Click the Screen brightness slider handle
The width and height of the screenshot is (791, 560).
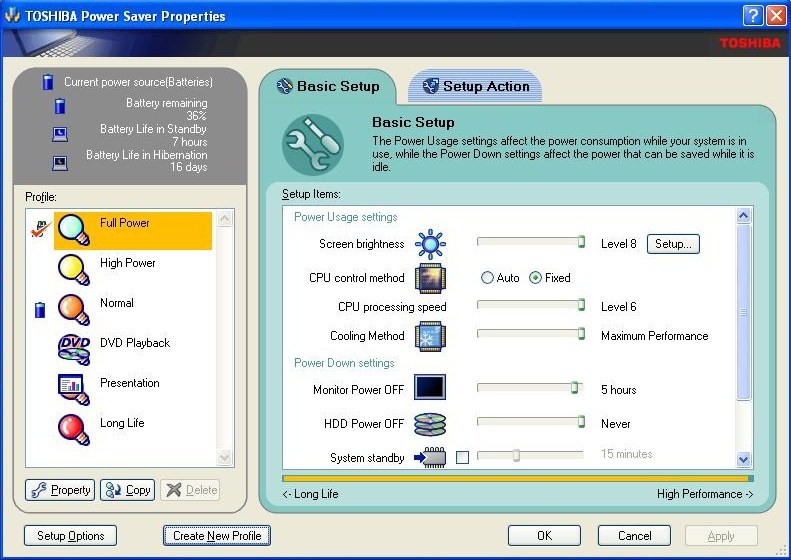click(x=581, y=242)
